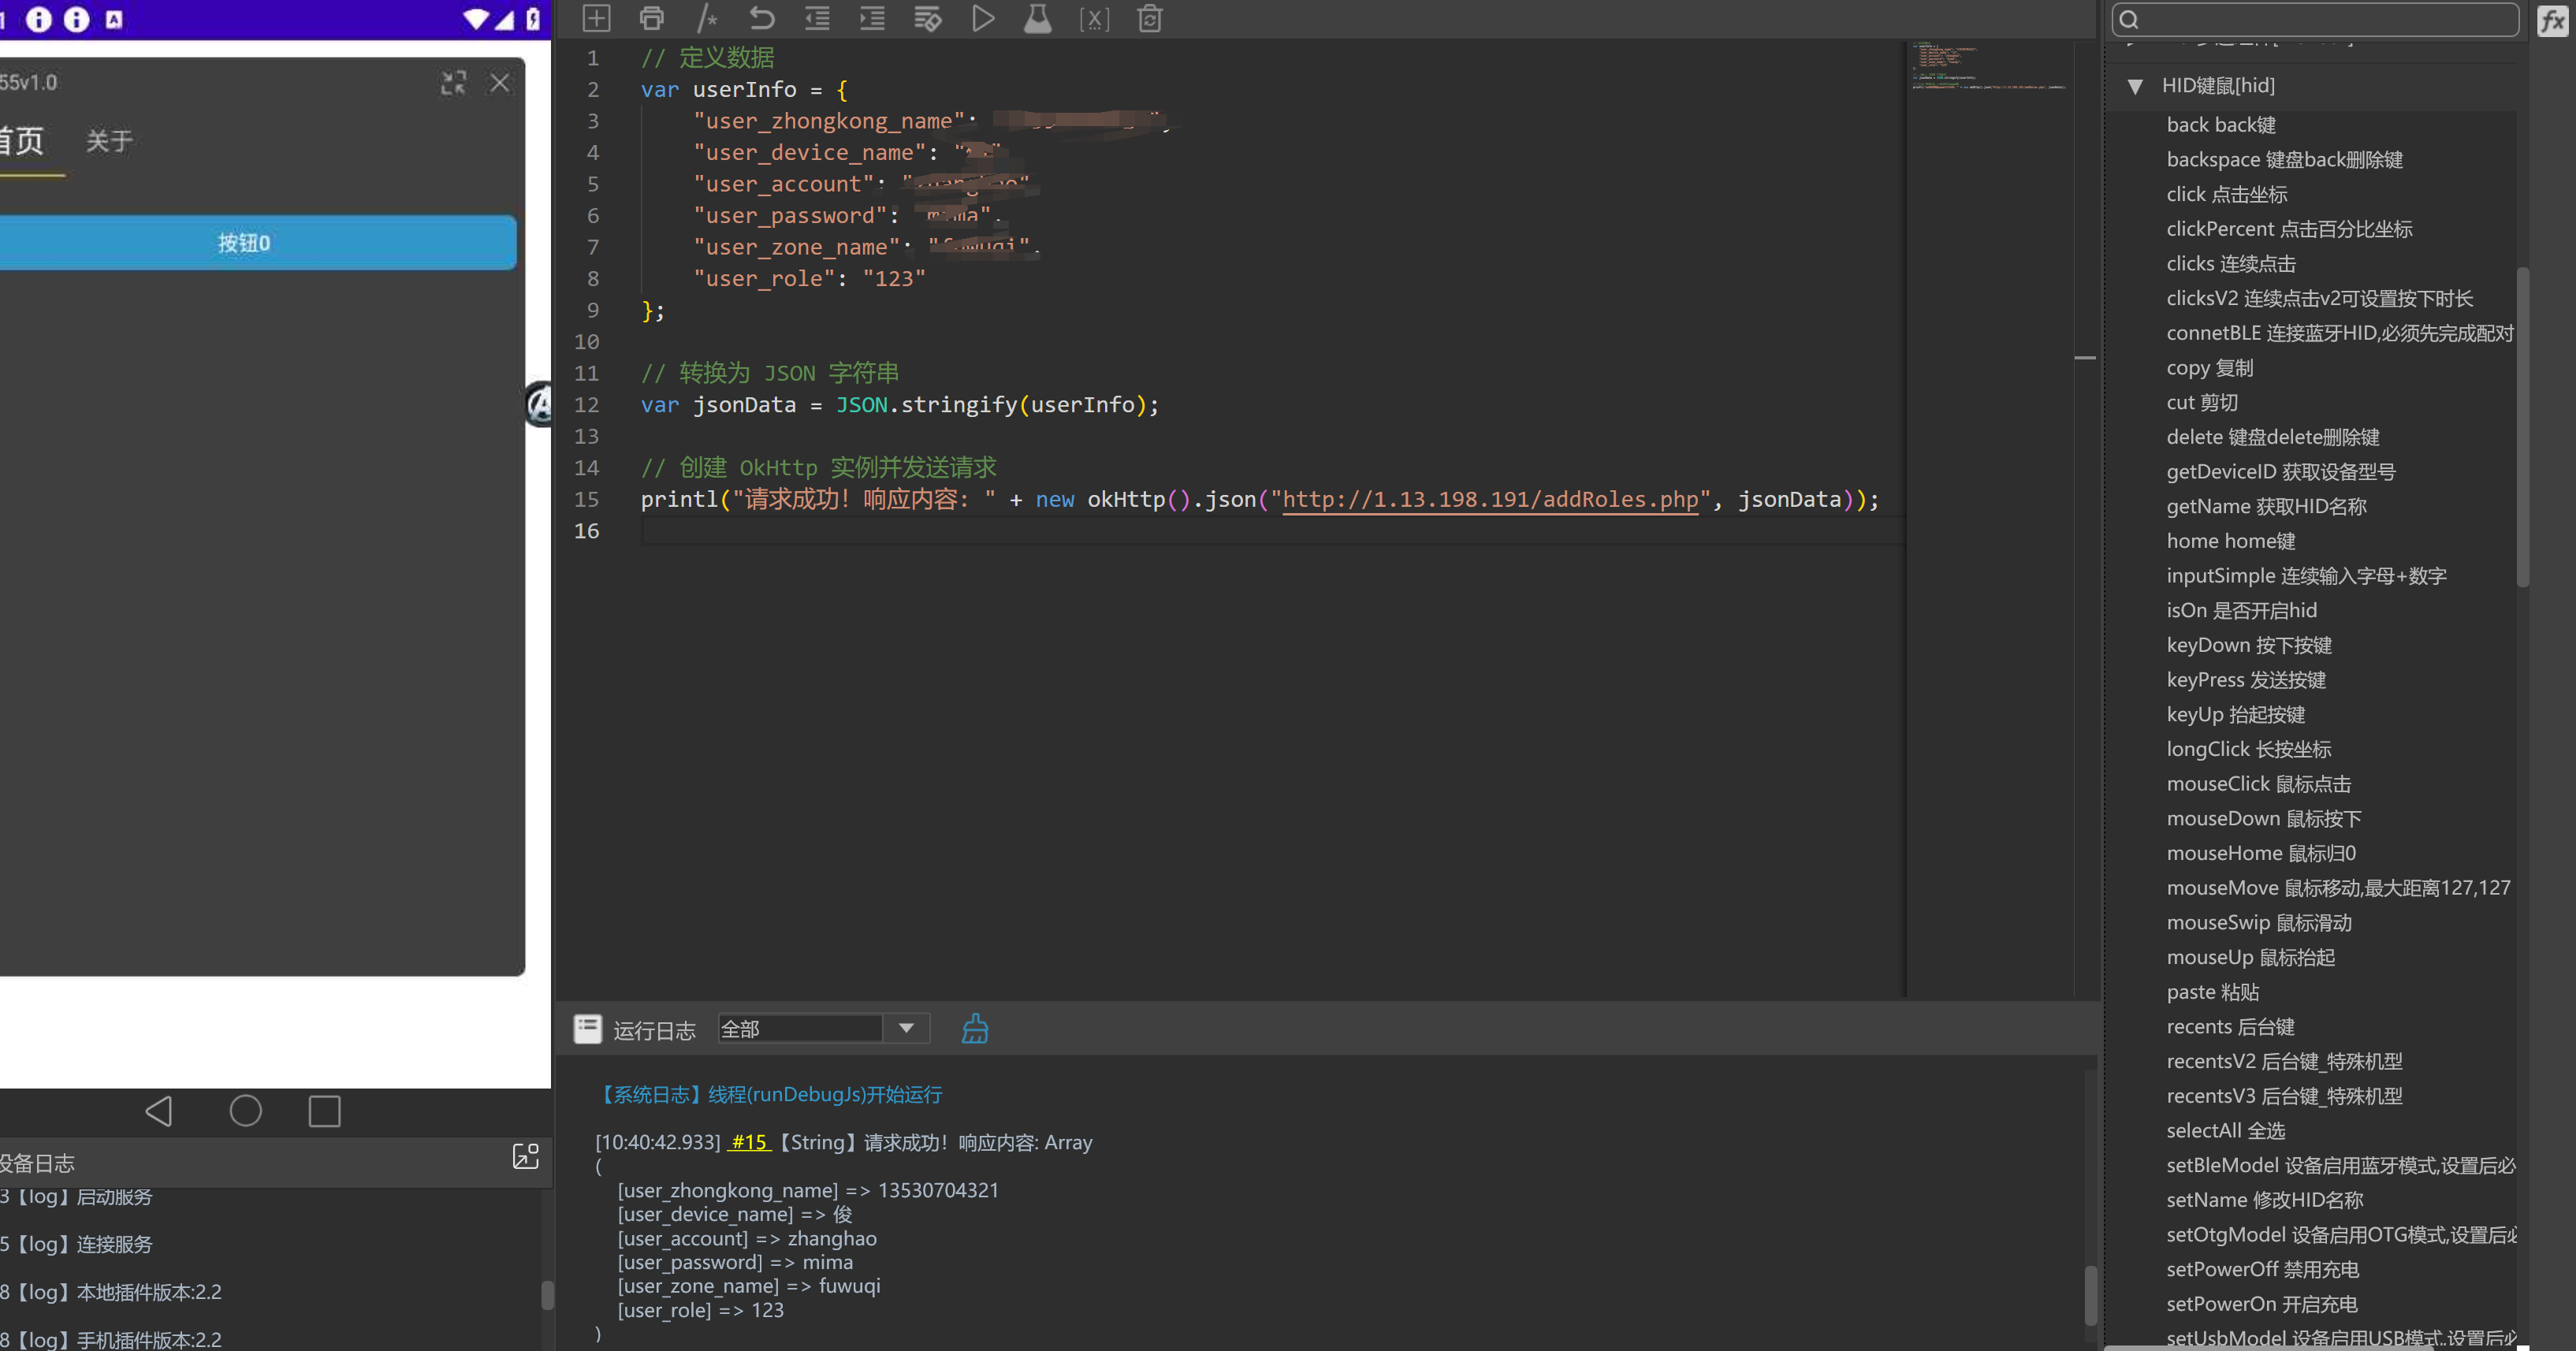Click code line 12 JSON.stringify statement
Image resolution: width=2576 pixels, height=1351 pixels.
tap(900, 405)
